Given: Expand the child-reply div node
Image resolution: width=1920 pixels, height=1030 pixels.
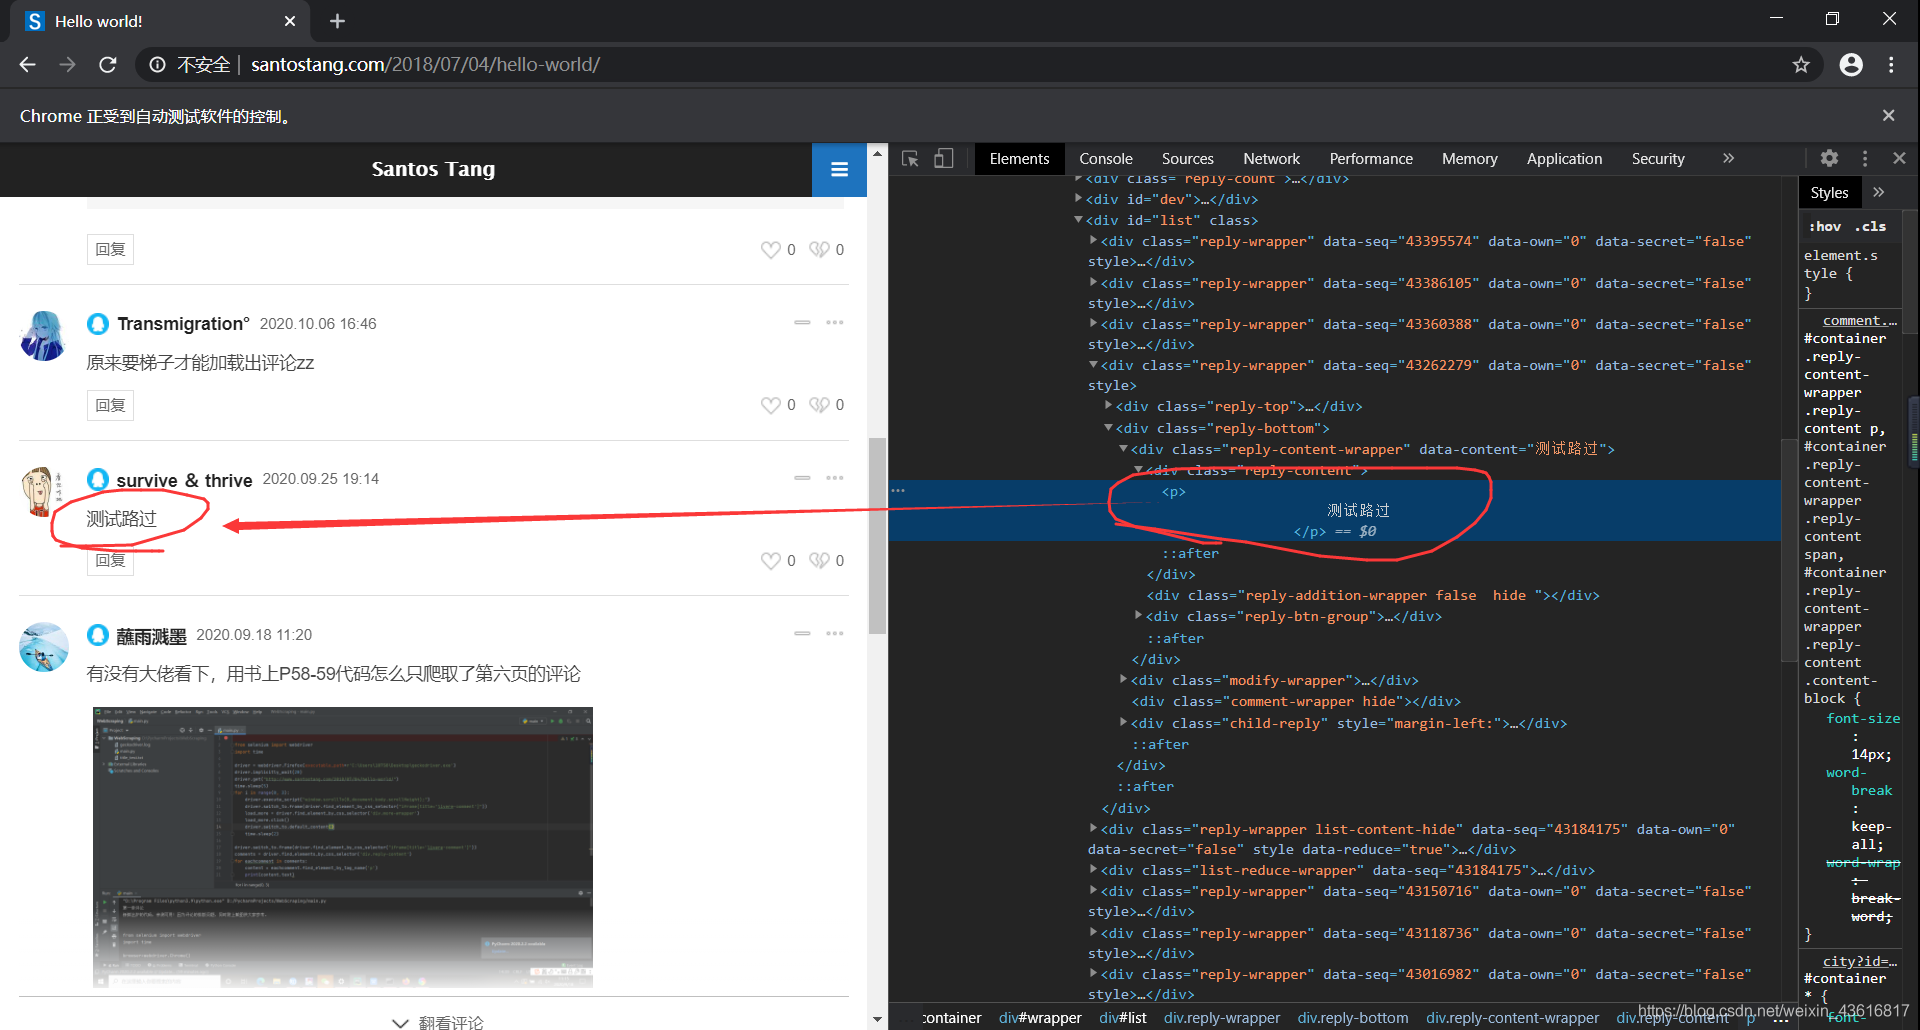Looking at the screenshot, I should (1123, 723).
